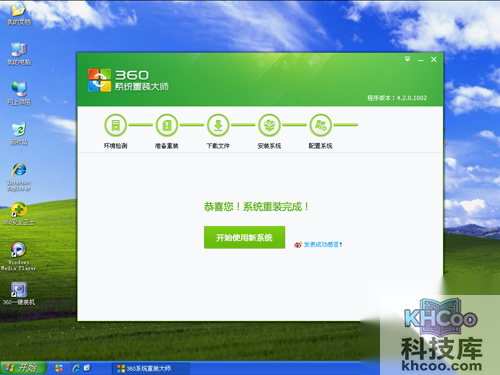Viewport: 500px width, 375px height.
Task: Open the title bar dropdown menu arrow
Action: [407, 59]
